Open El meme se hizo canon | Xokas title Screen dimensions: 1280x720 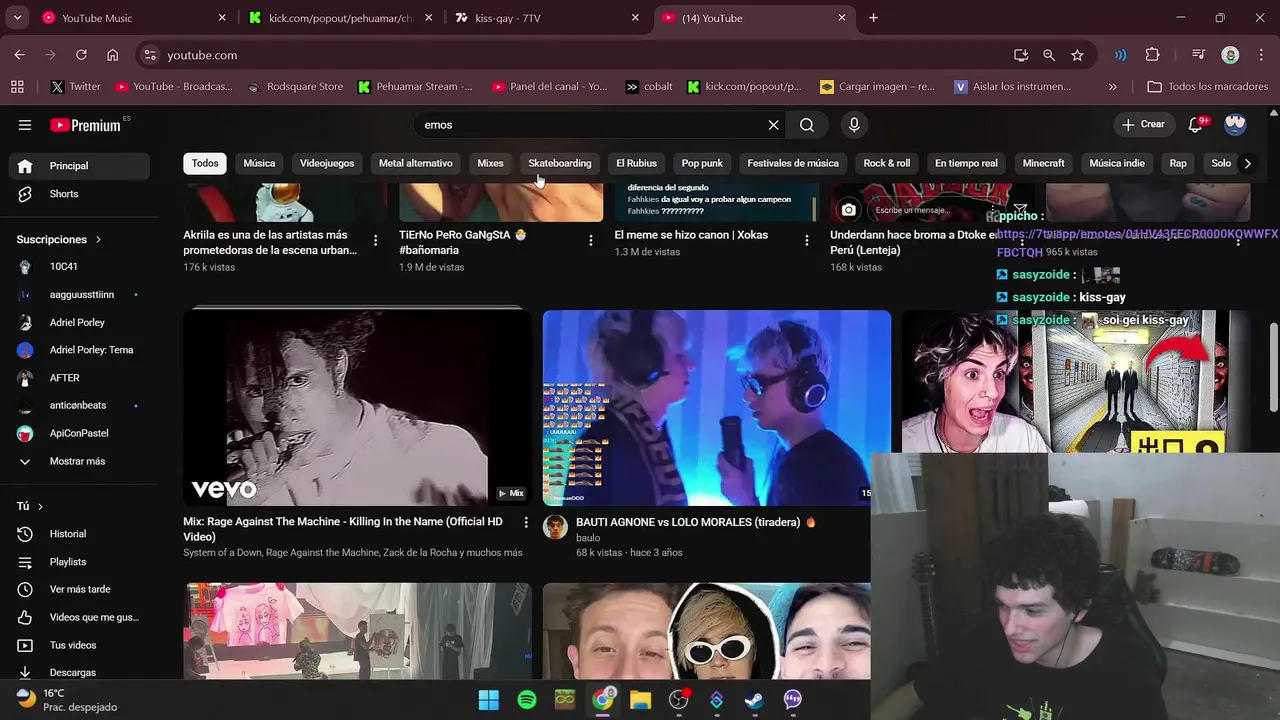[x=691, y=235]
